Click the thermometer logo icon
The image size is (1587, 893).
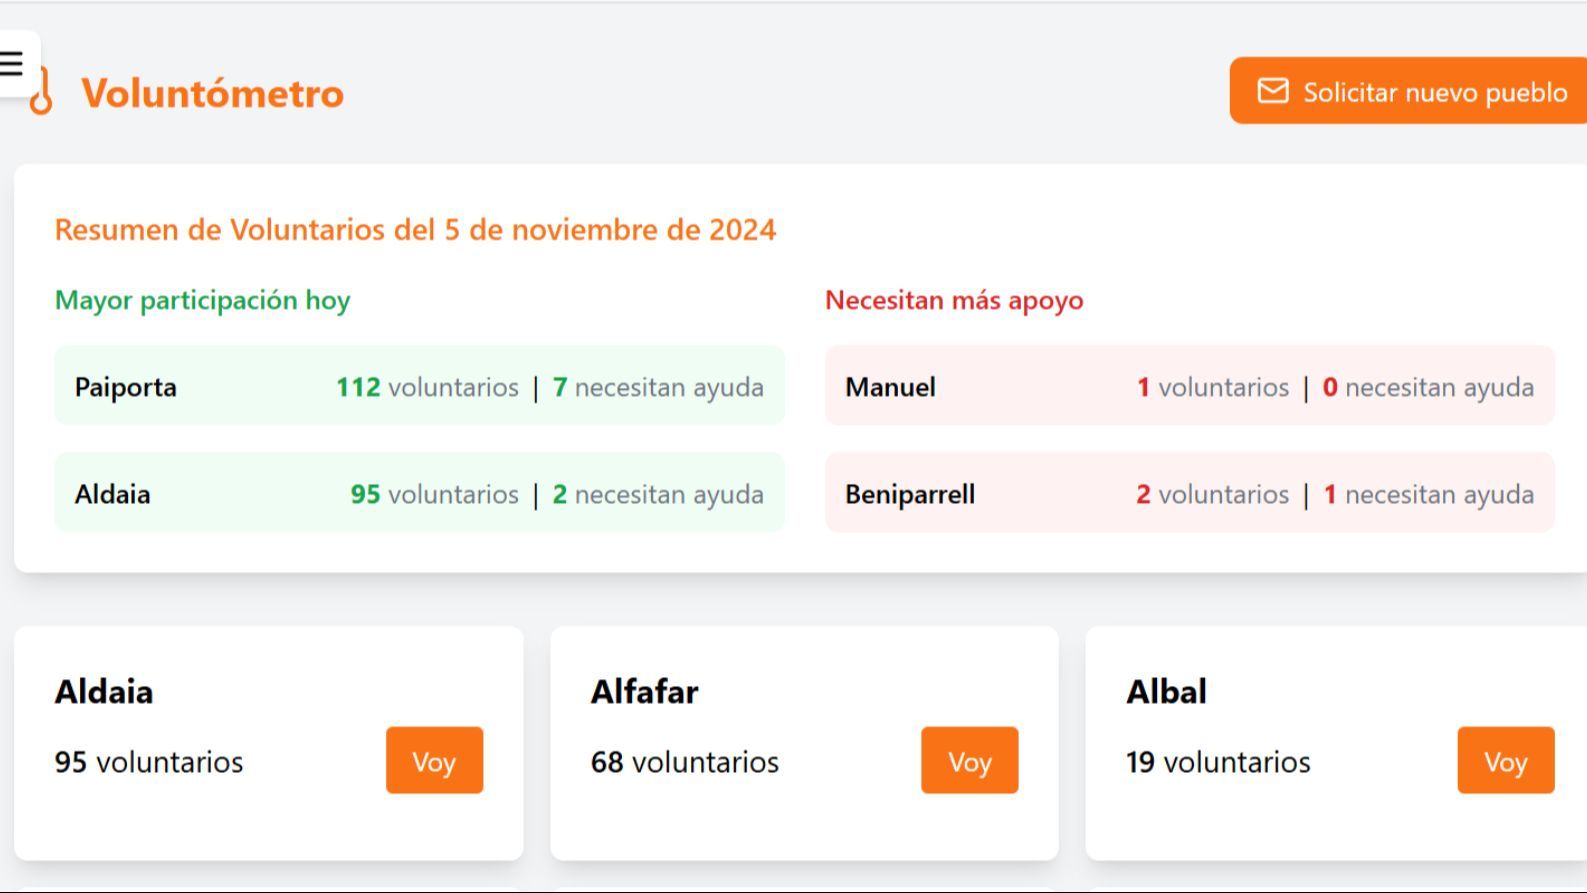point(42,92)
